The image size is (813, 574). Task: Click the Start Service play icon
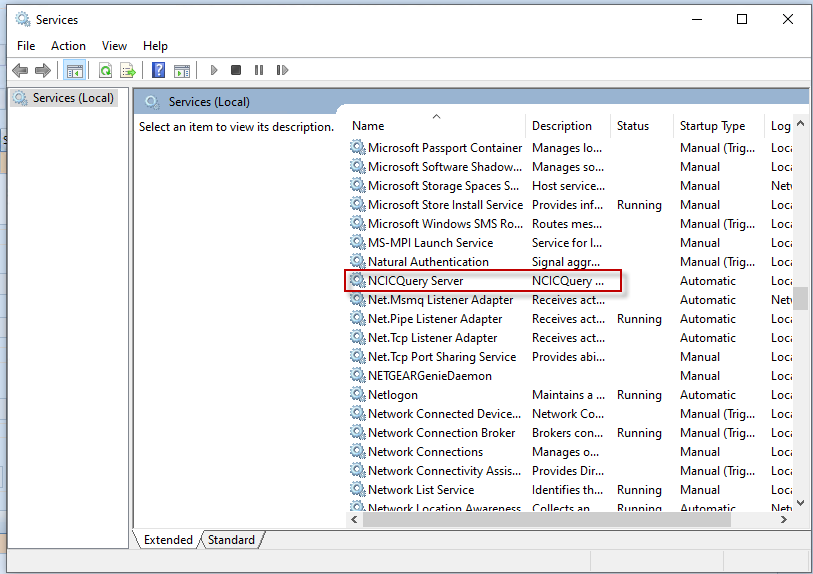[x=214, y=70]
